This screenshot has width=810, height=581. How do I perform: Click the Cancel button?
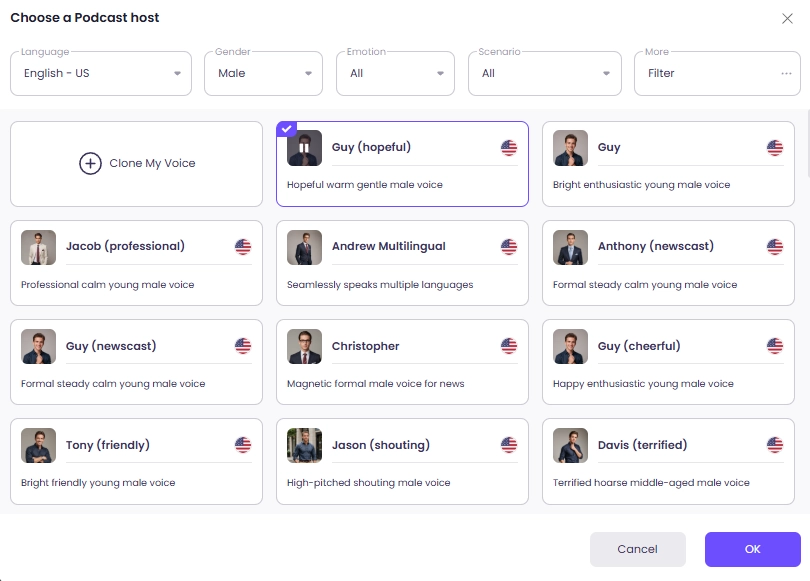pyautogui.click(x=637, y=549)
